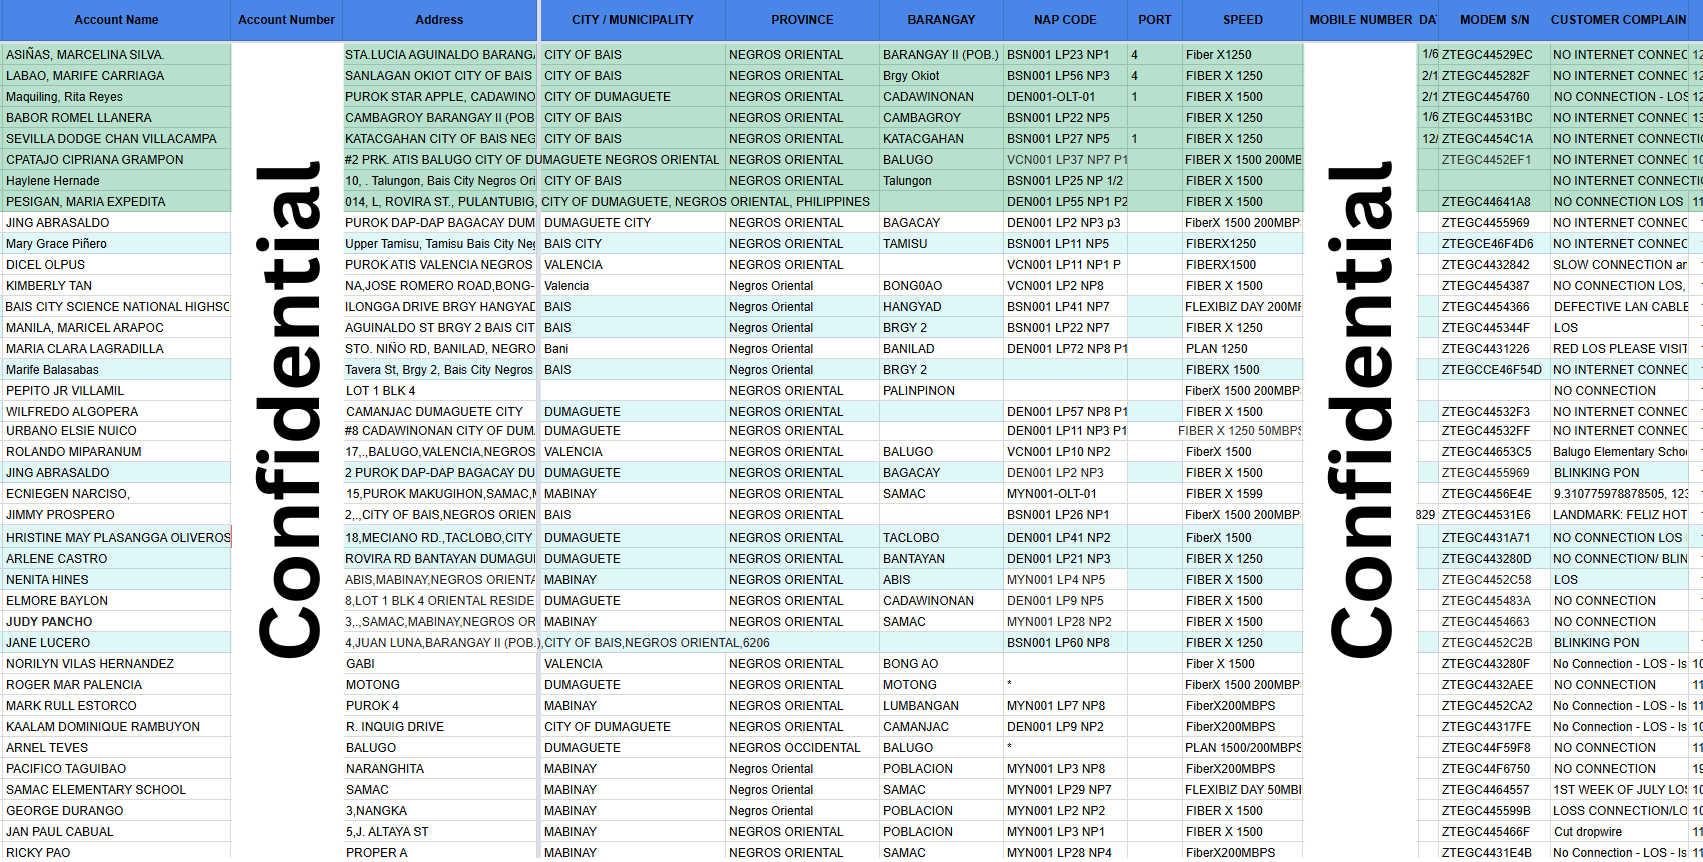Viewport: 1703px width, 862px height.
Task: Select the FIBER X 1599 speed cell
Action: (x=1242, y=494)
